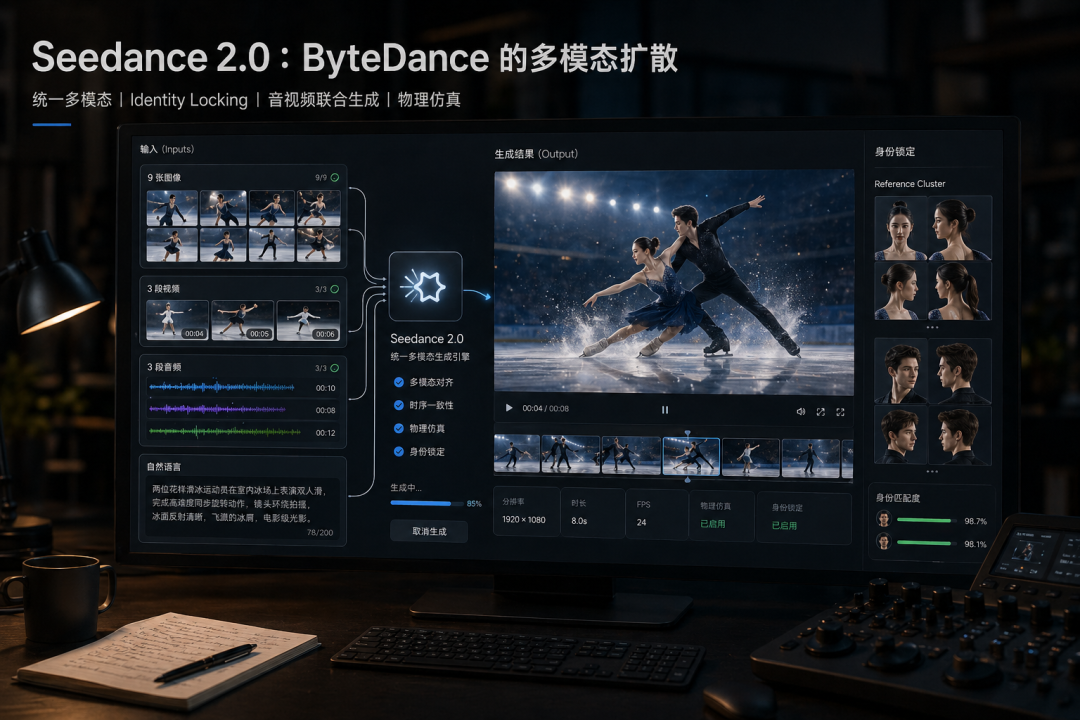The height and width of the screenshot is (720, 1080).
Task: Click the 生成中... status text
Action: click(406, 488)
